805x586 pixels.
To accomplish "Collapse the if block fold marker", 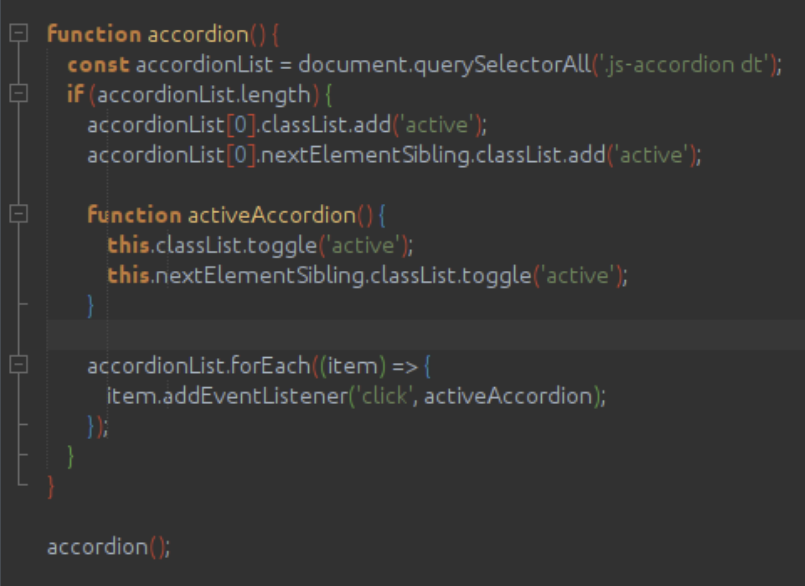I will tap(18, 94).
